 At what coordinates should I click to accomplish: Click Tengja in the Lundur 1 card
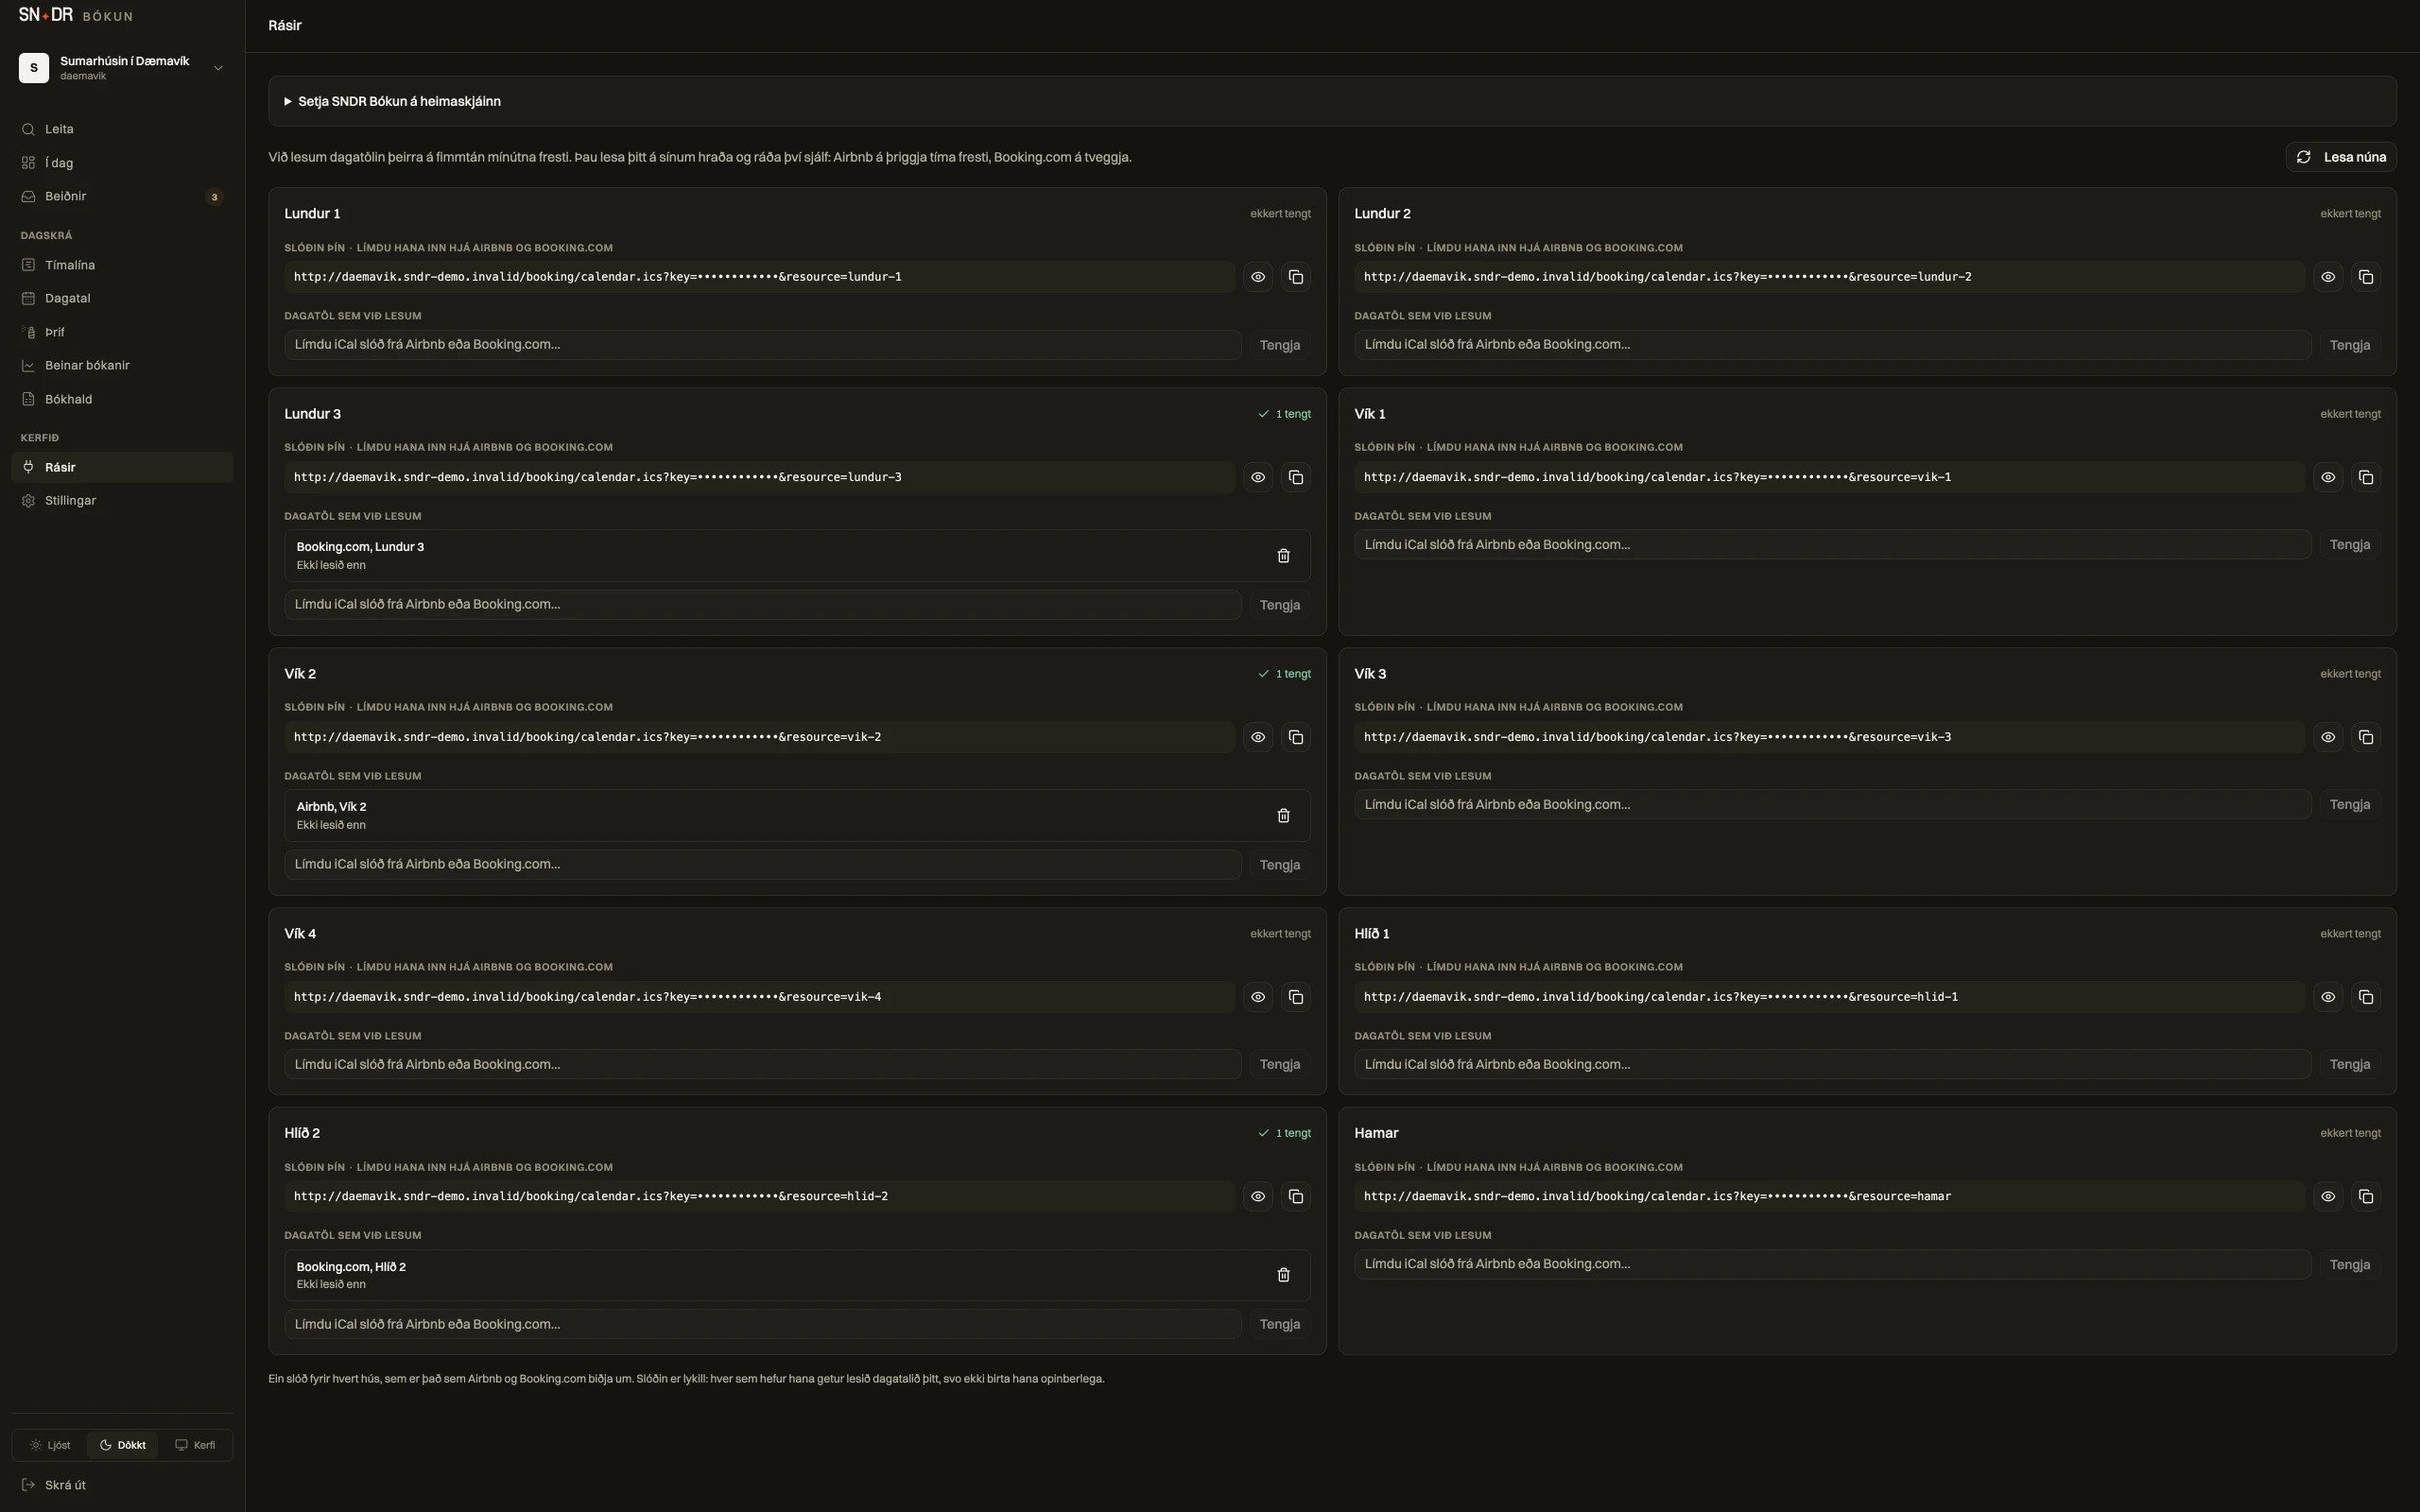1279,345
